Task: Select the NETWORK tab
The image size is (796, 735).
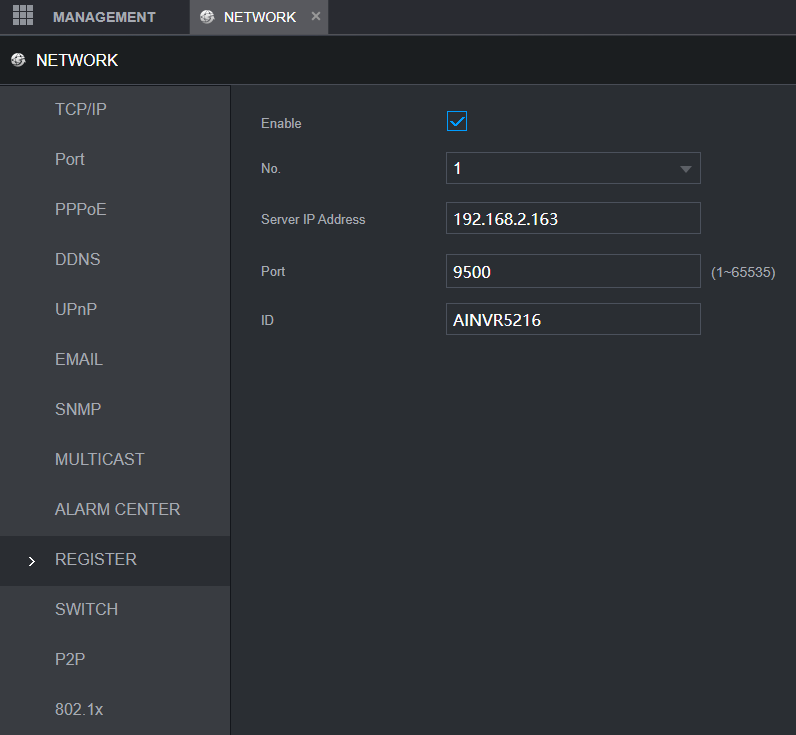Action: tap(259, 17)
